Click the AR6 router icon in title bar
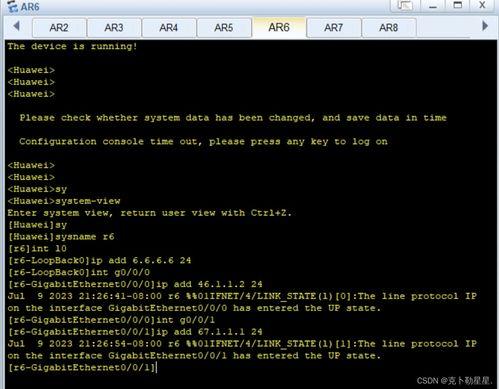Viewport: 499px width, 389px height. pyautogui.click(x=13, y=6)
